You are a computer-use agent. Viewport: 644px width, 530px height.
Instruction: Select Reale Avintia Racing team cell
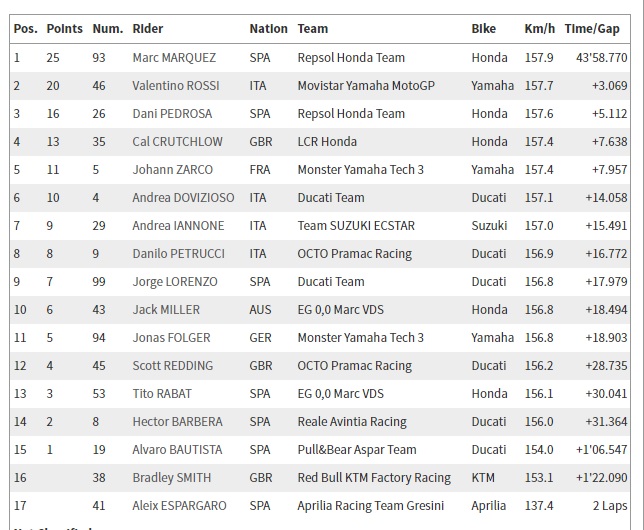click(x=352, y=422)
